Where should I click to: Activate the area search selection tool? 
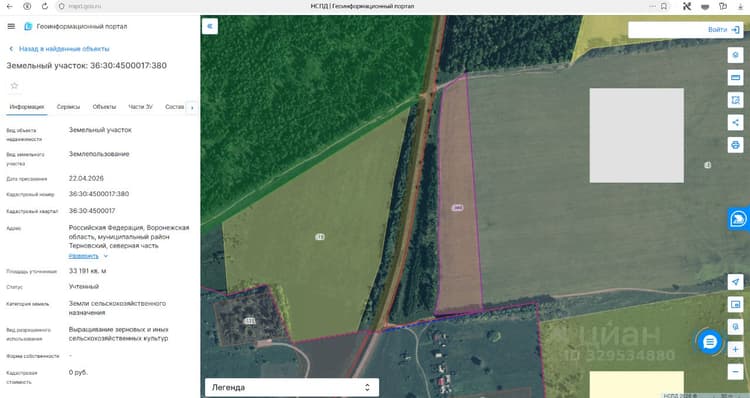click(x=735, y=100)
